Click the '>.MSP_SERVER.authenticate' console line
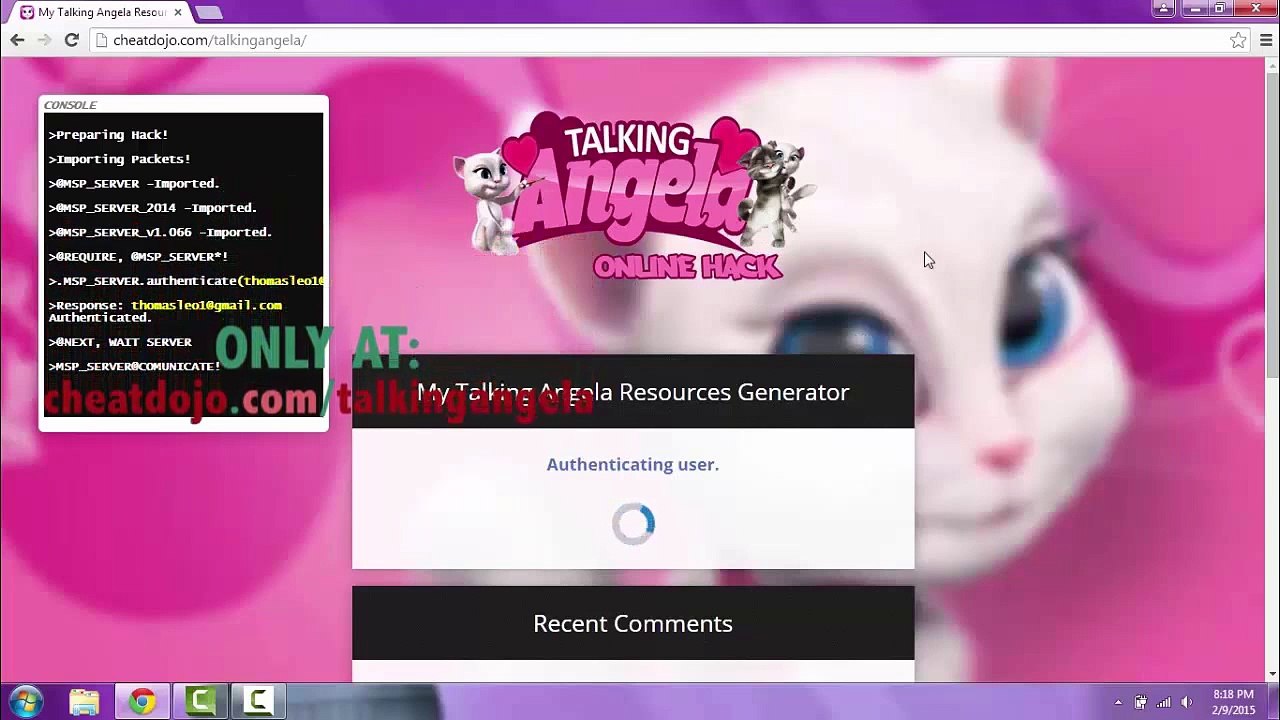 tap(186, 281)
